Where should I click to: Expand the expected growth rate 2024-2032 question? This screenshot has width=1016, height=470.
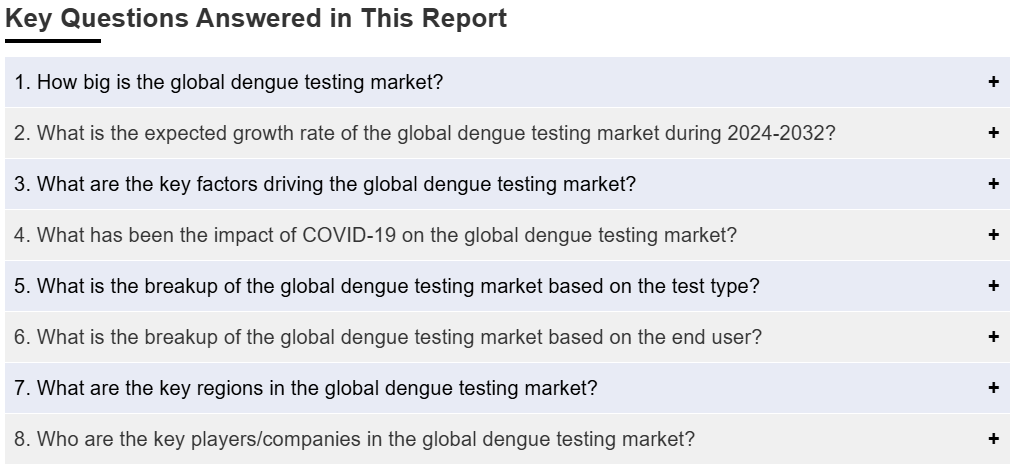tap(425, 134)
